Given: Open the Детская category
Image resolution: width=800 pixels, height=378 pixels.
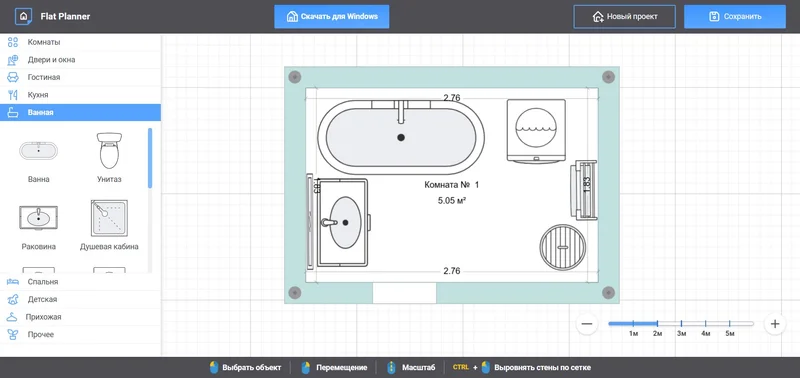Looking at the screenshot, I should (x=80, y=299).
